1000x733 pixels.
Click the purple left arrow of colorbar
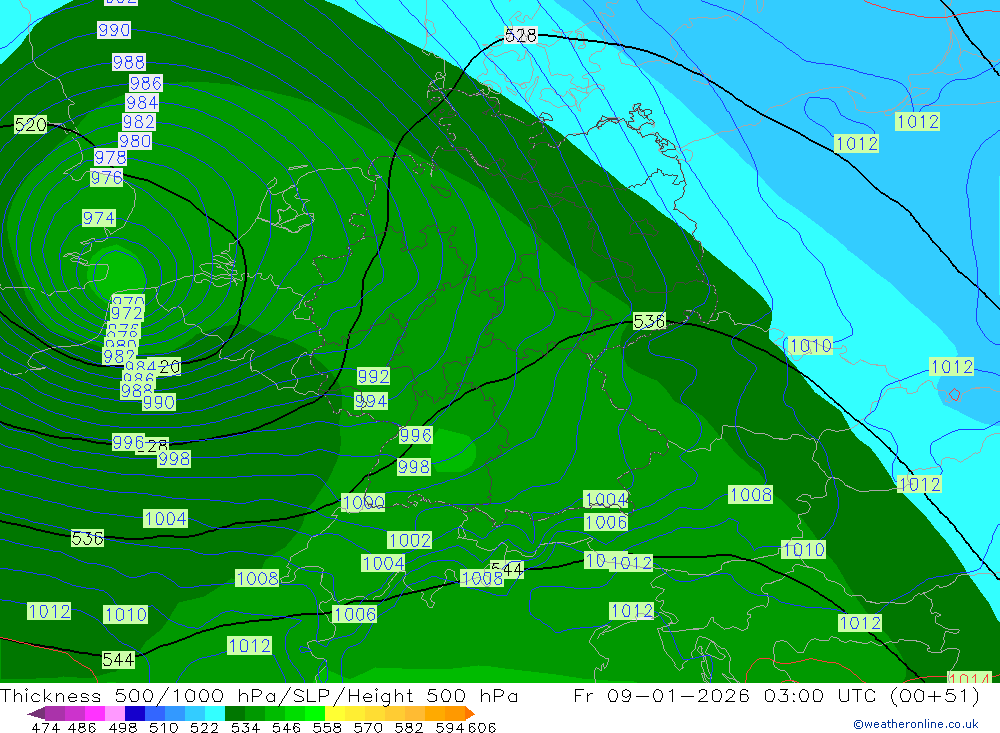coord(36,713)
